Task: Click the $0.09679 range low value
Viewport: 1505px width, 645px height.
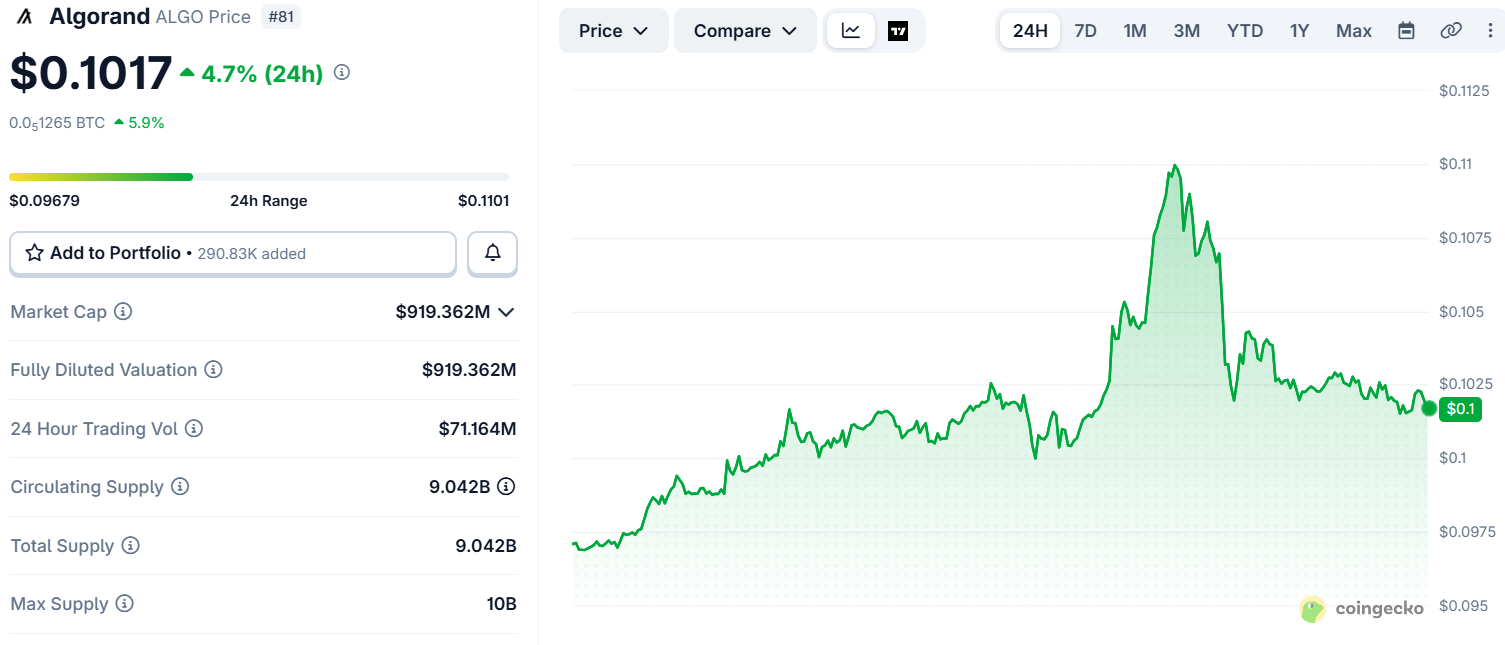Action: (x=45, y=200)
